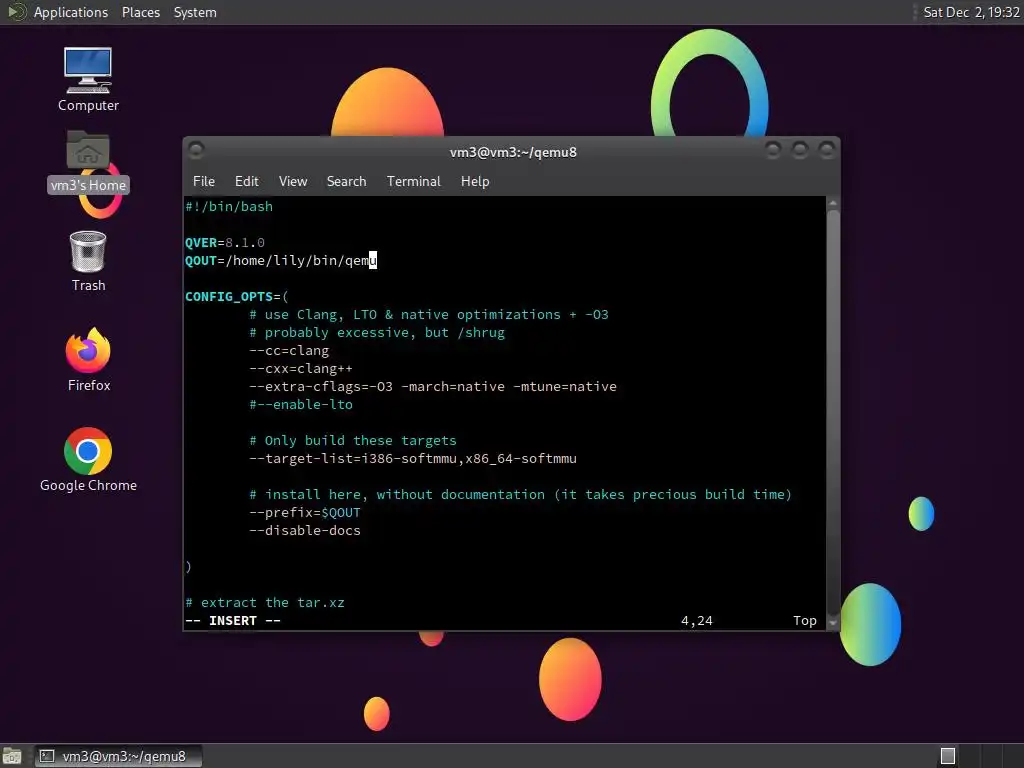
Task: Click the terminal title vm3@vm3:~/qemu8
Action: coord(513,152)
